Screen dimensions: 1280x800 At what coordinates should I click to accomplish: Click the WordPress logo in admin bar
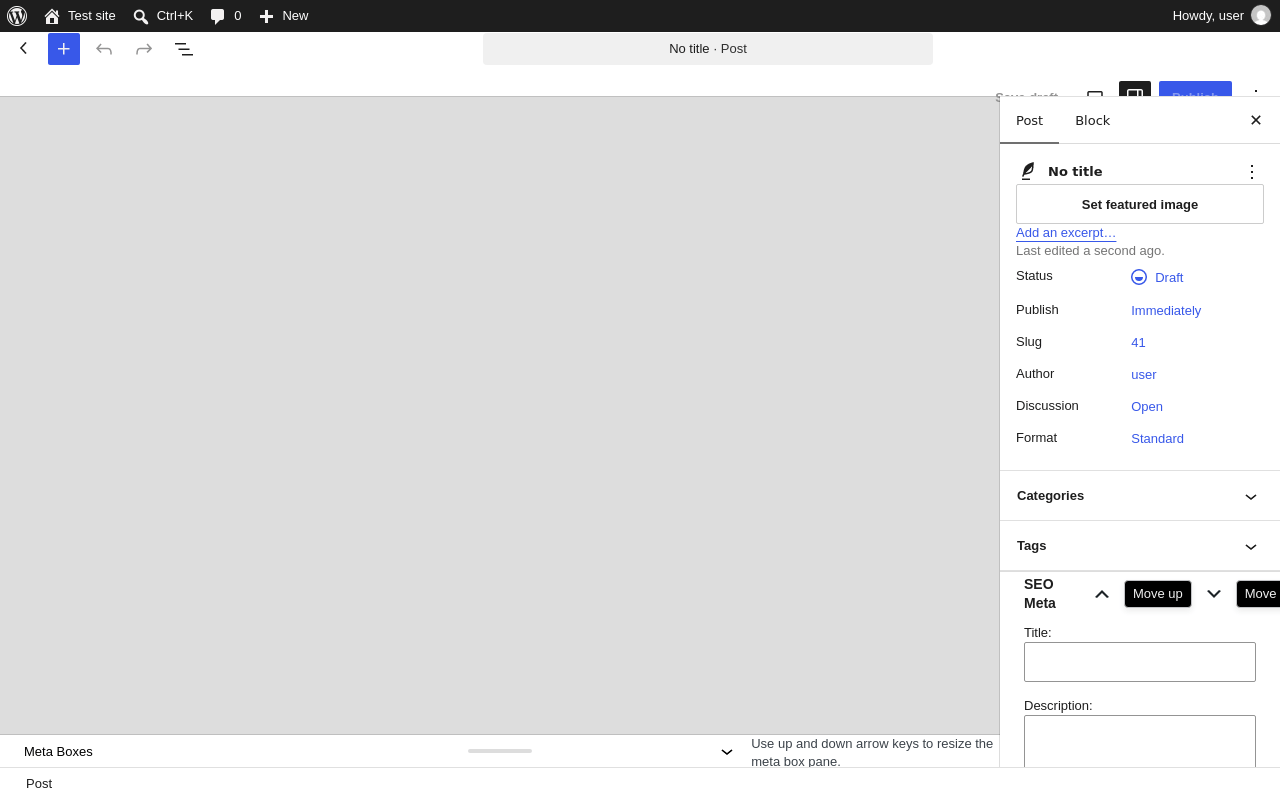click(x=17, y=16)
